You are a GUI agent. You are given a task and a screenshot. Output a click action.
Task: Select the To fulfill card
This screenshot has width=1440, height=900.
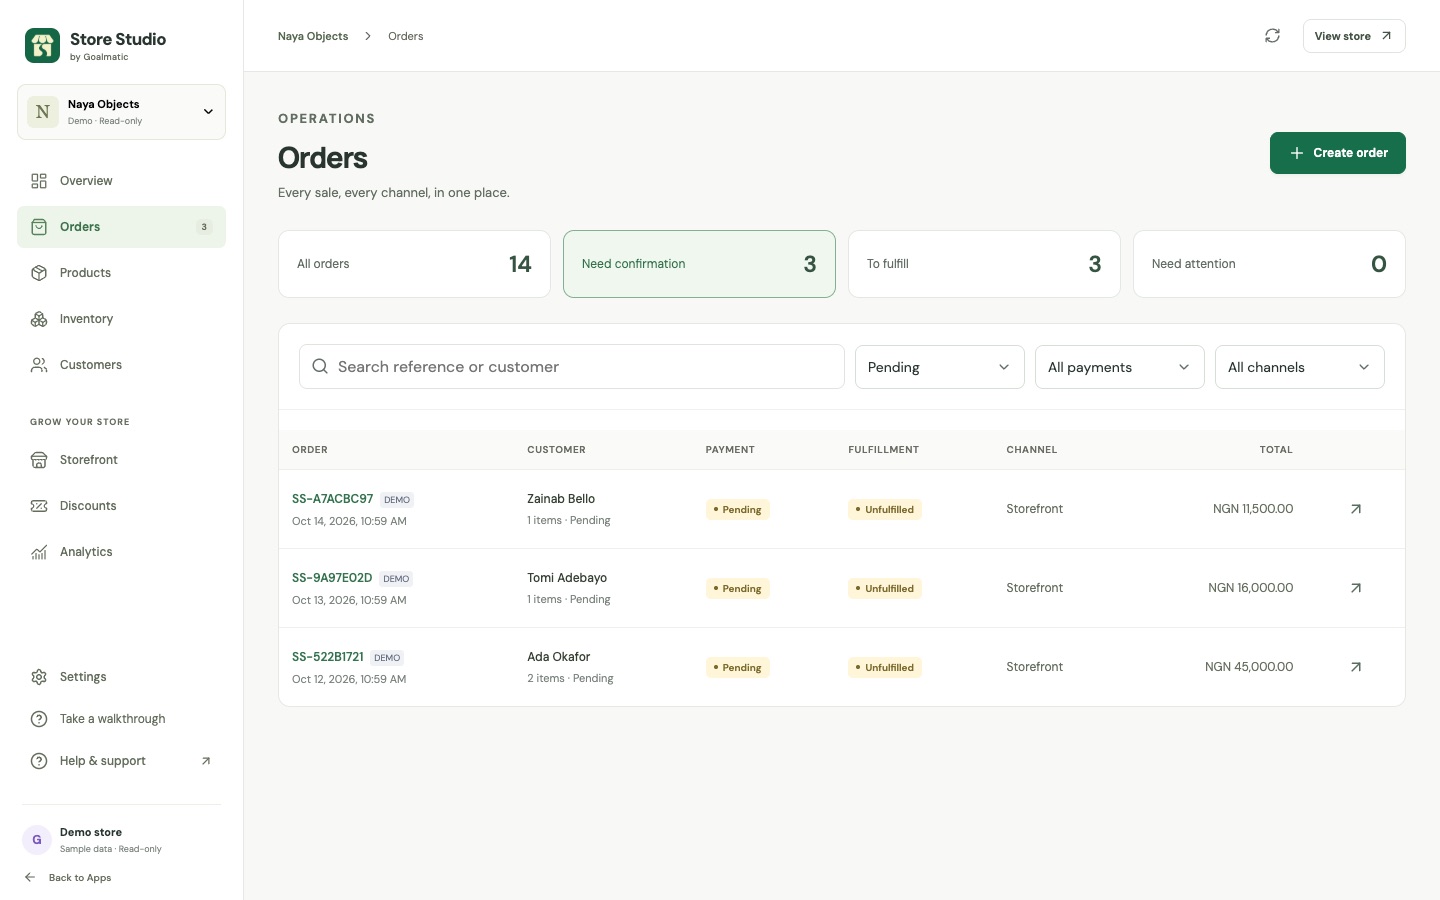tap(984, 264)
